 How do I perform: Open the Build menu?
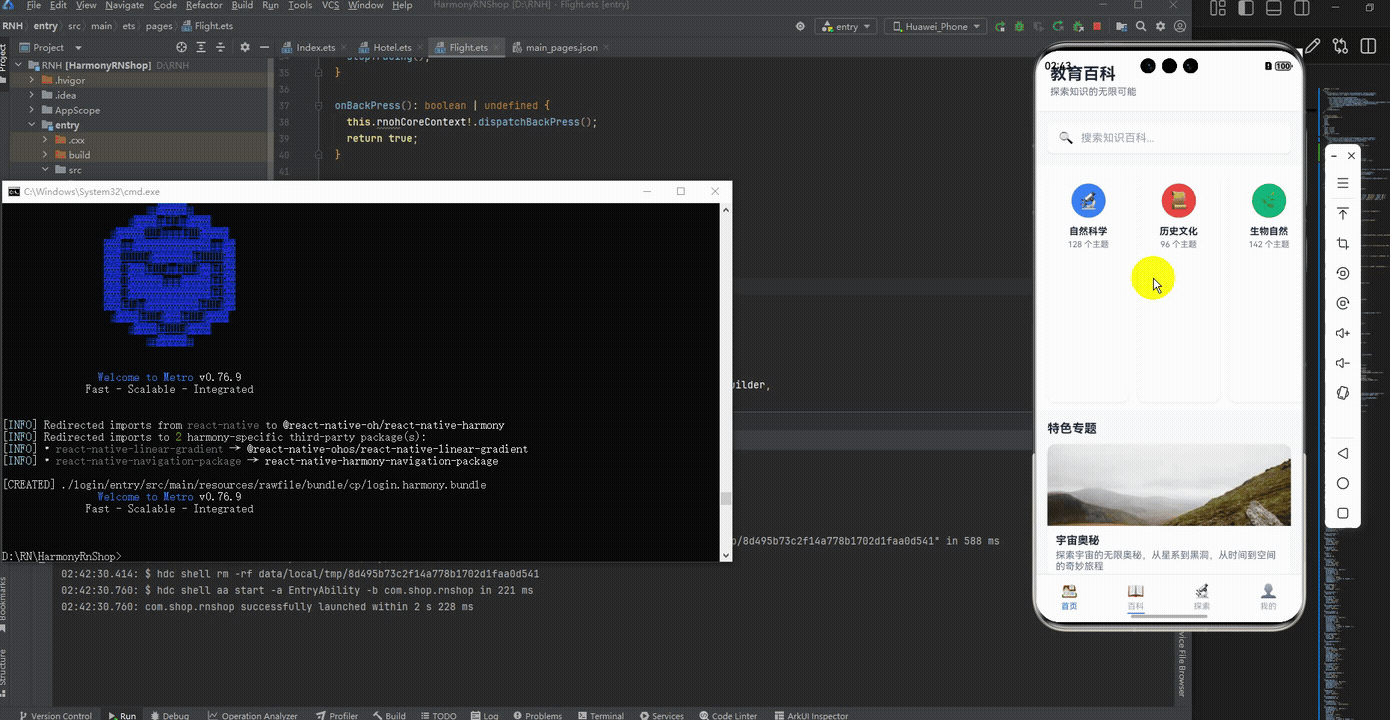coord(242,5)
